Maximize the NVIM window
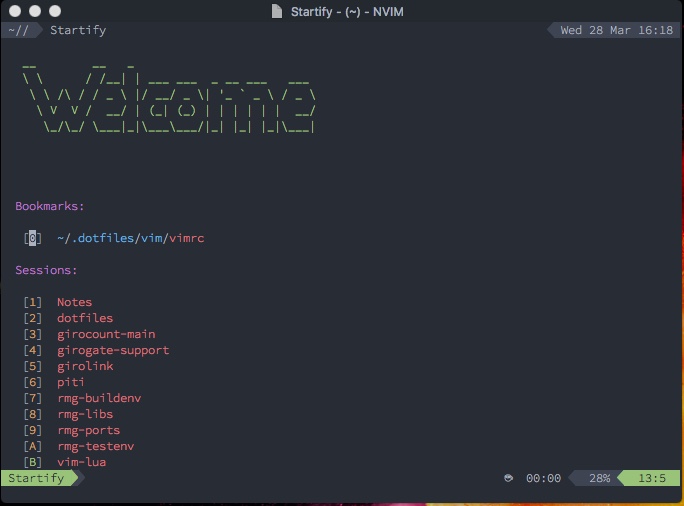The width and height of the screenshot is (684, 506). click(x=55, y=11)
